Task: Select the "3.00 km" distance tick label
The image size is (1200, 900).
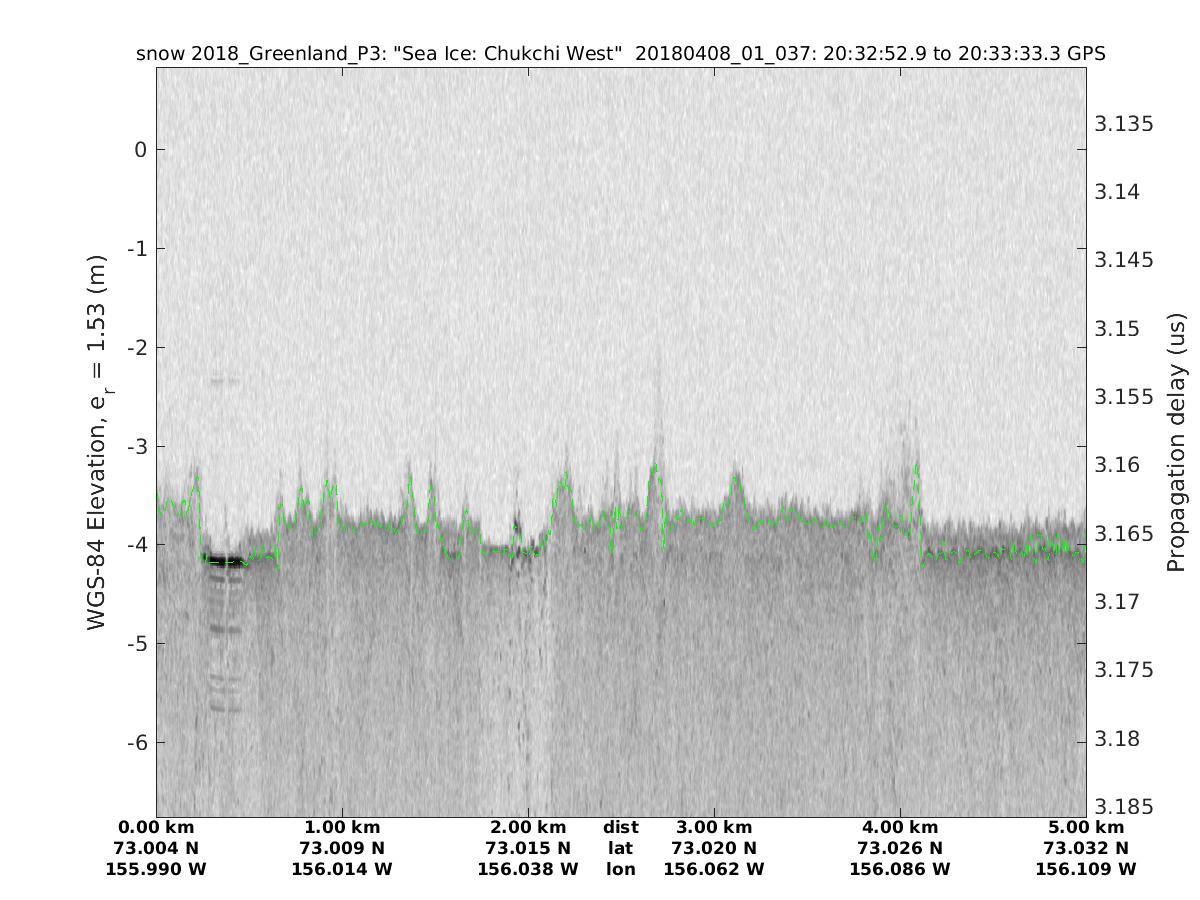Action: [x=714, y=828]
